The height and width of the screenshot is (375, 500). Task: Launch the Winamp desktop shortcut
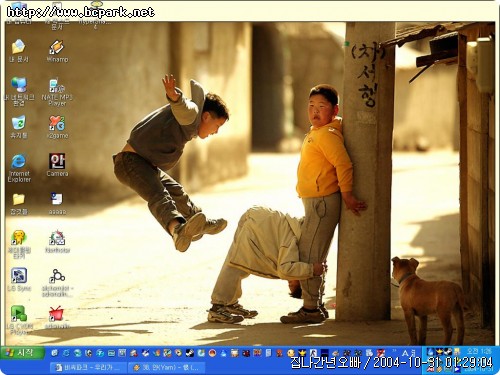(57, 51)
